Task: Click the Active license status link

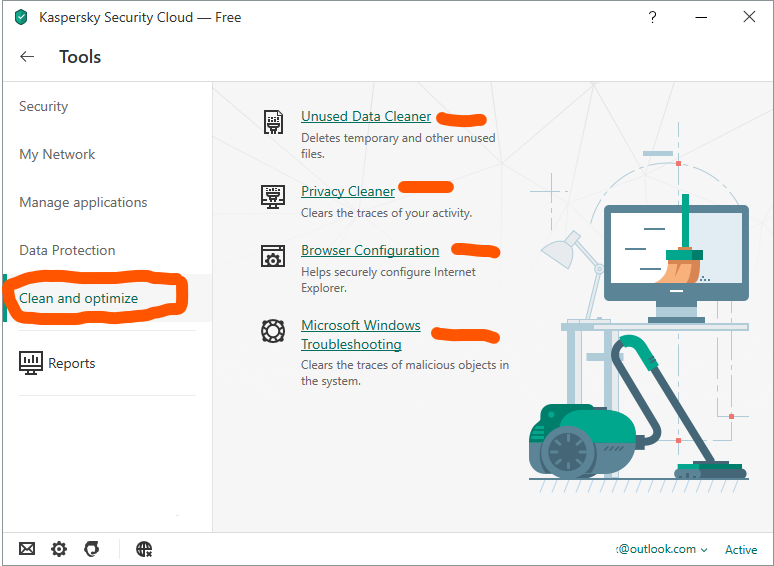Action: (x=741, y=549)
